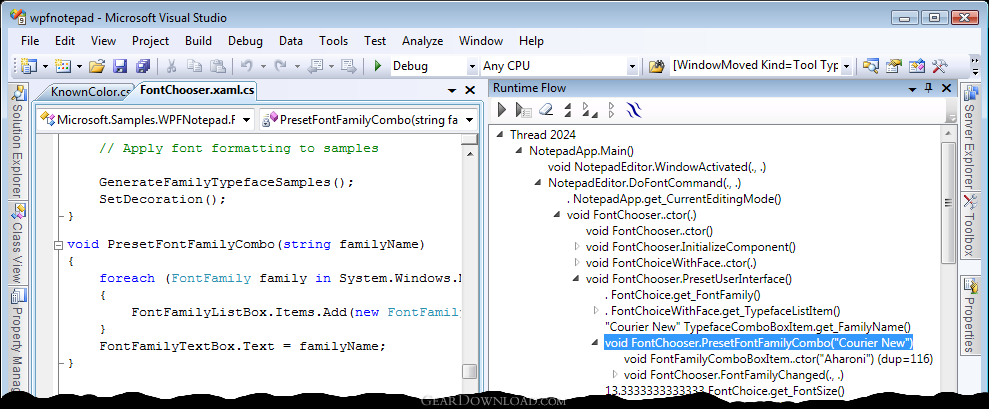Click the Add New Item toolbar icon

tap(63, 66)
